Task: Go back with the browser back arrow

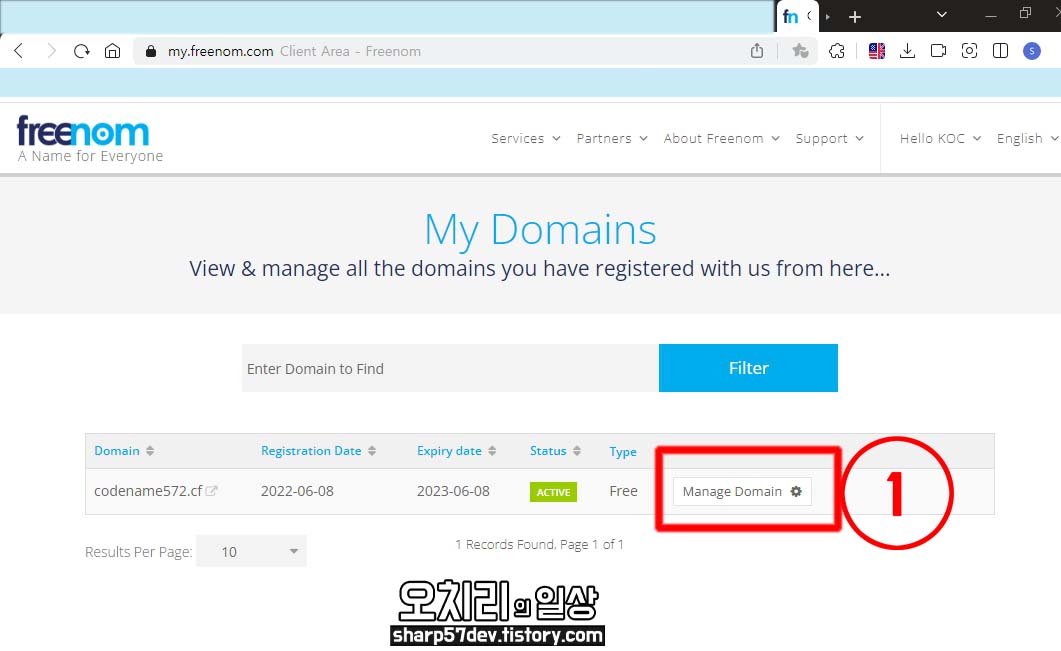Action: point(19,51)
